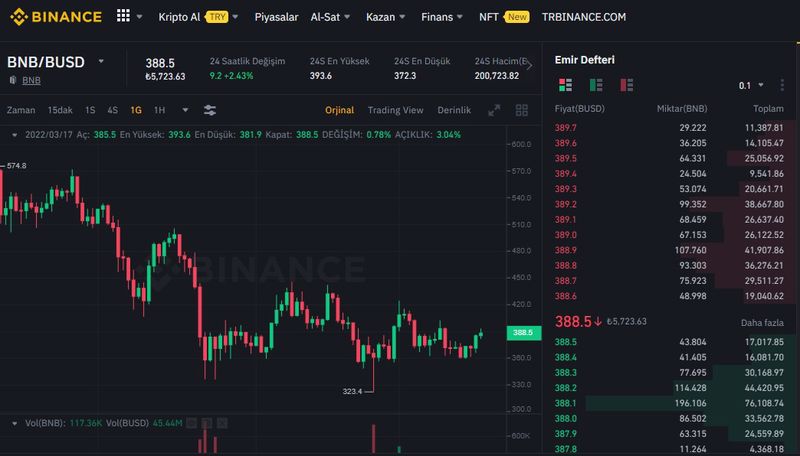Select Zaman chart interval

[21, 110]
